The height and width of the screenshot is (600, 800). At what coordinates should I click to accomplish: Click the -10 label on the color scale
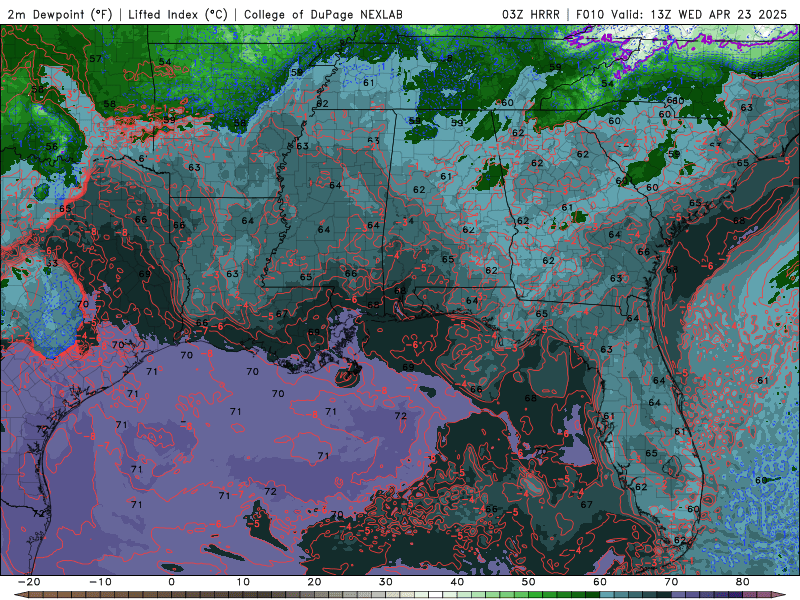coord(100,582)
